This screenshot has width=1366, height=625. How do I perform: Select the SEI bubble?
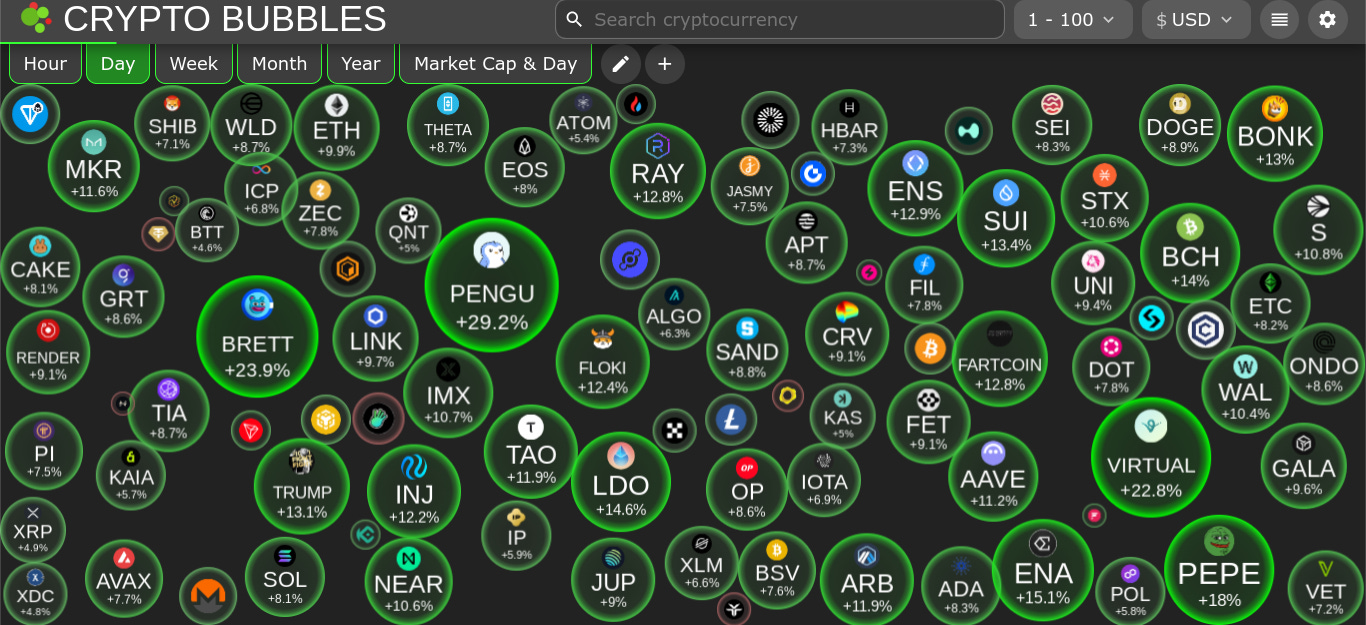click(1052, 125)
